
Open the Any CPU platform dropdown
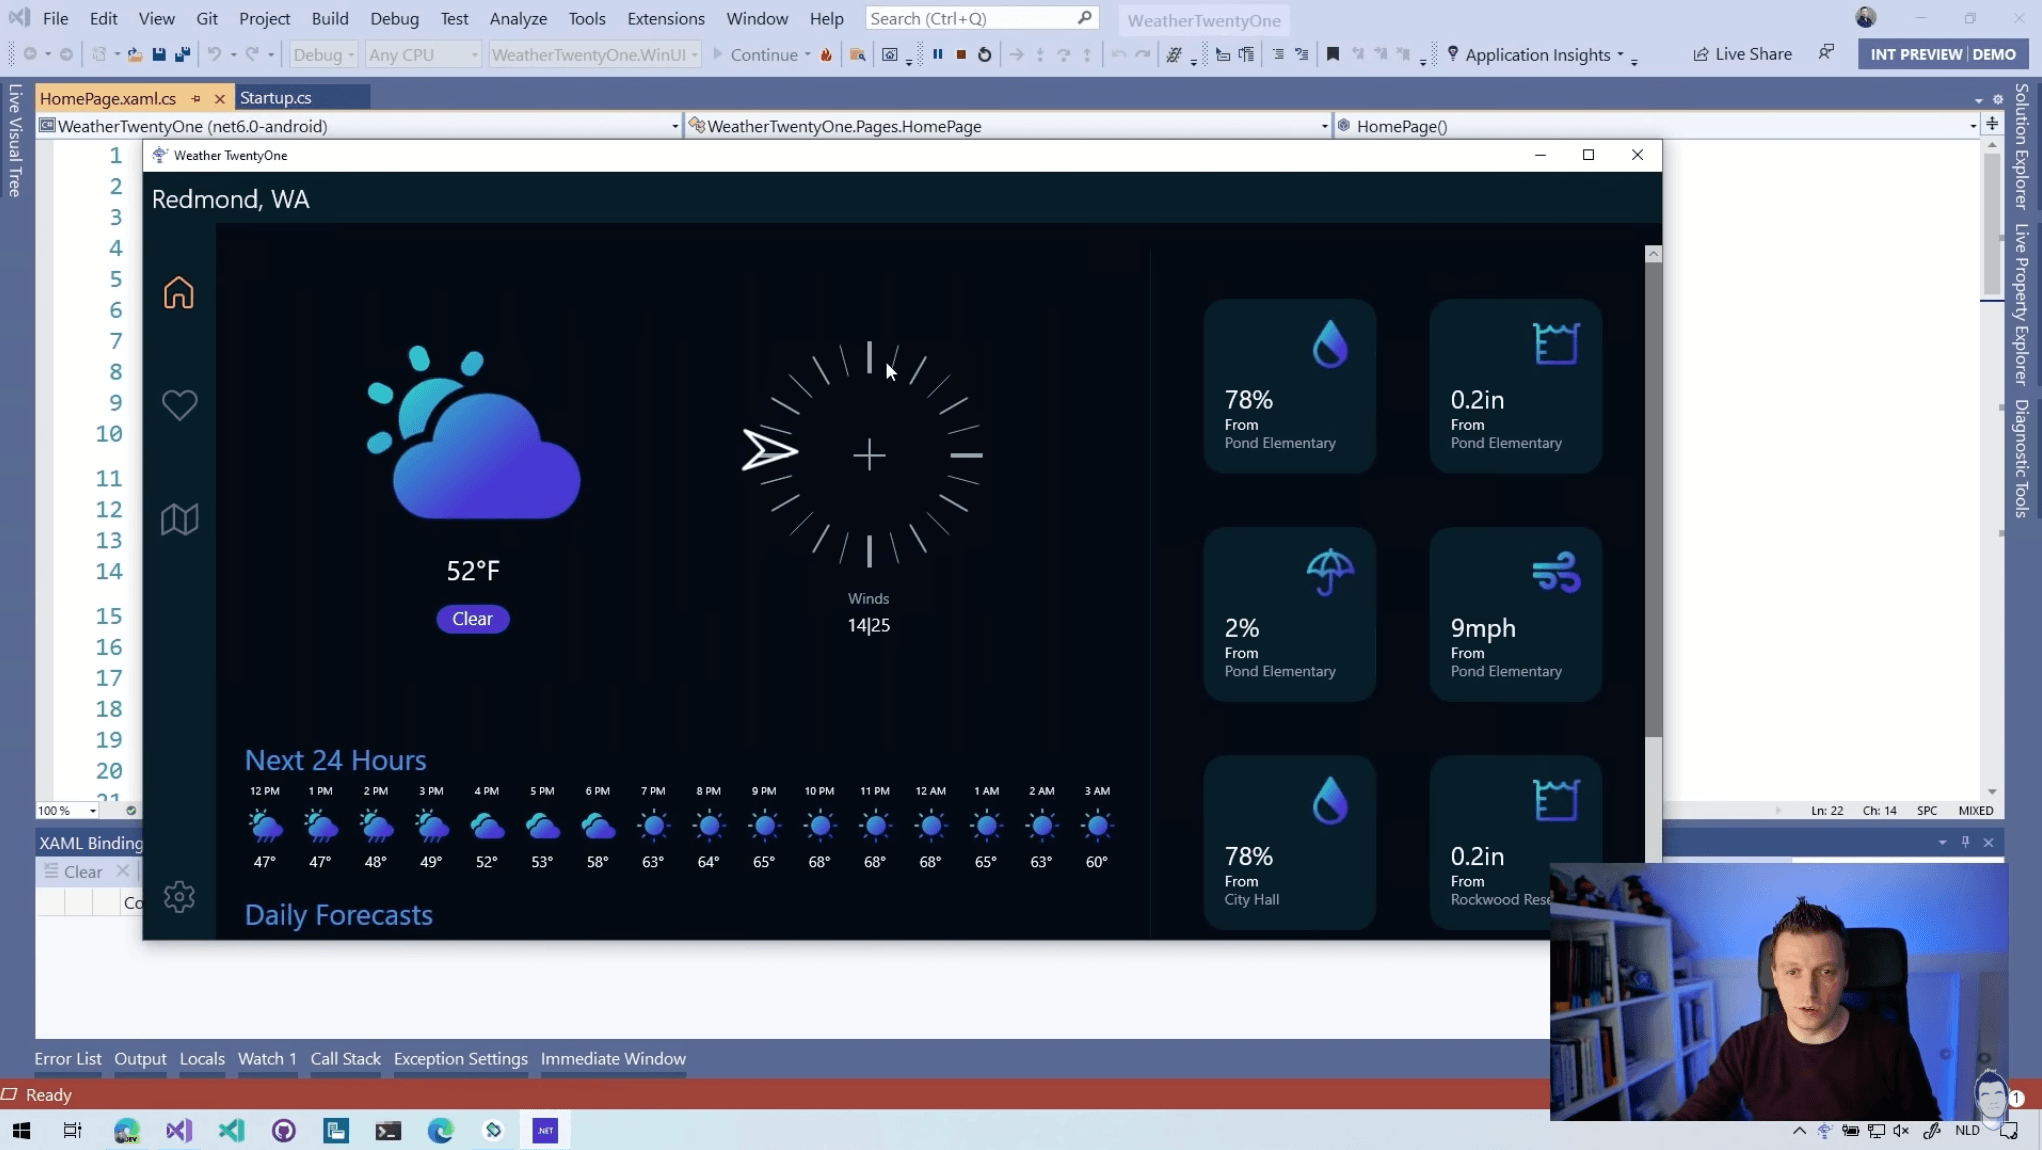422,55
